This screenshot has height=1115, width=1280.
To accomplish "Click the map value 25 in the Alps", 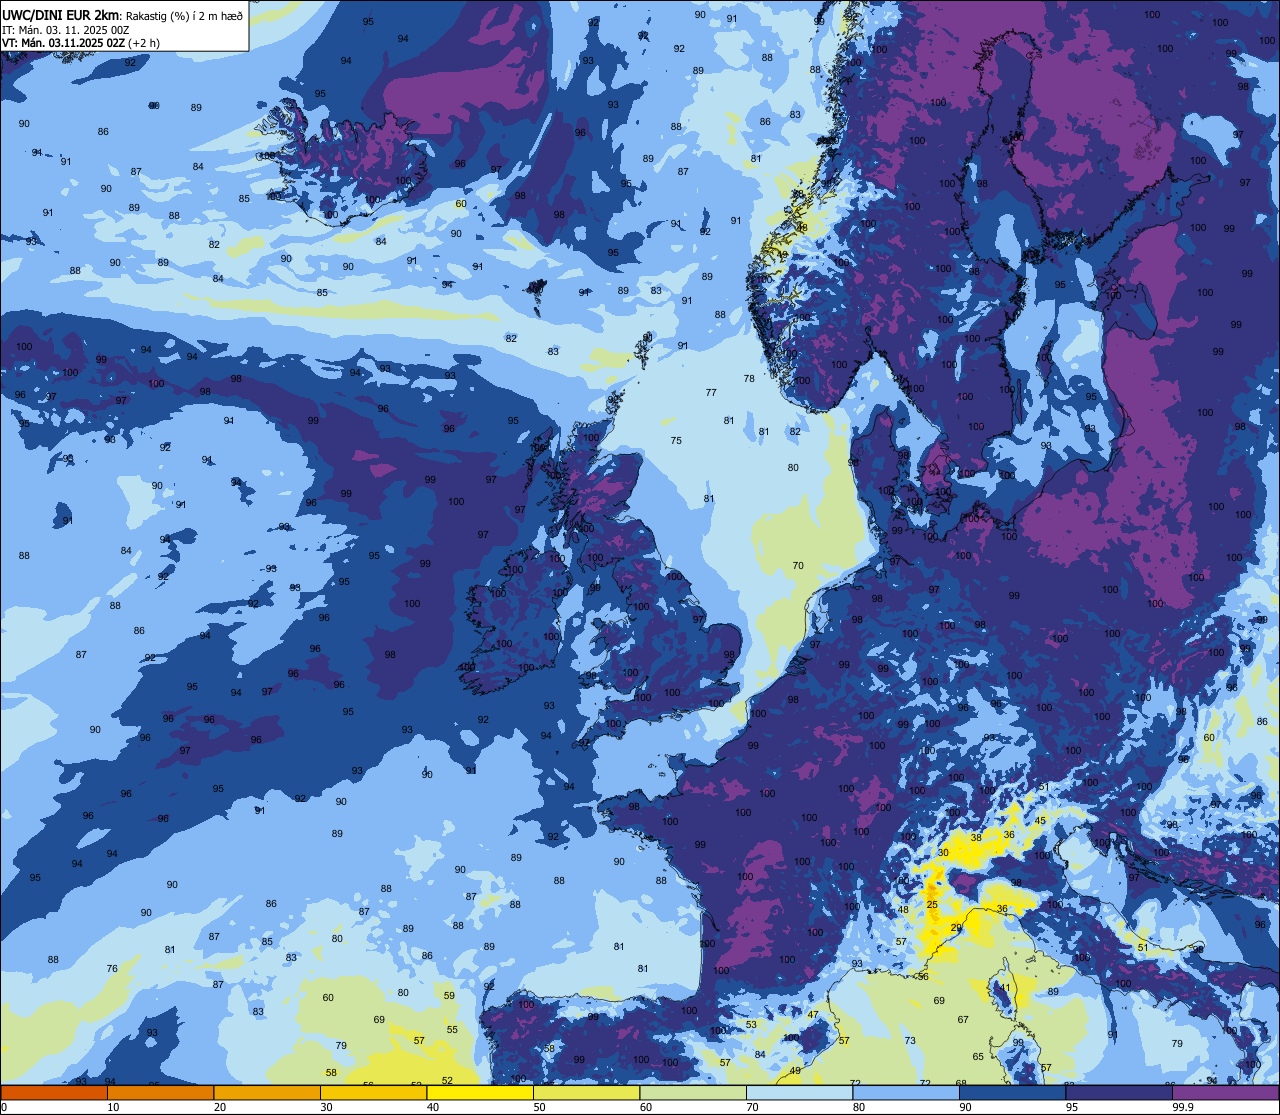I will pyautogui.click(x=932, y=904).
